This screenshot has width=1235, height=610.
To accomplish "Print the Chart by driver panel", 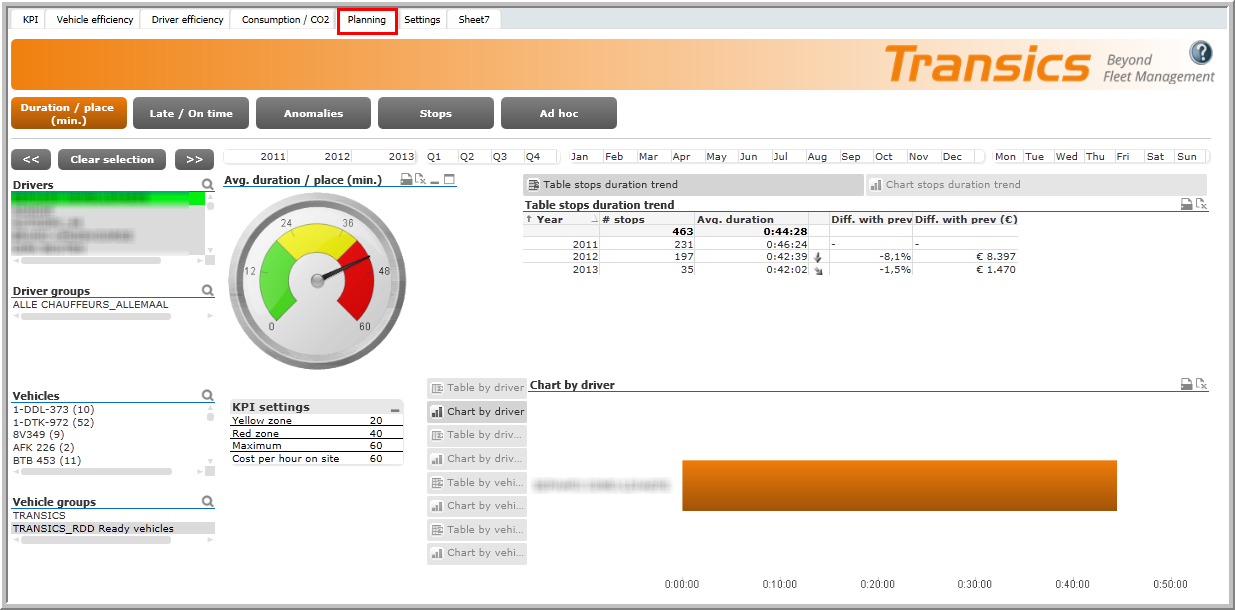I will [1186, 384].
